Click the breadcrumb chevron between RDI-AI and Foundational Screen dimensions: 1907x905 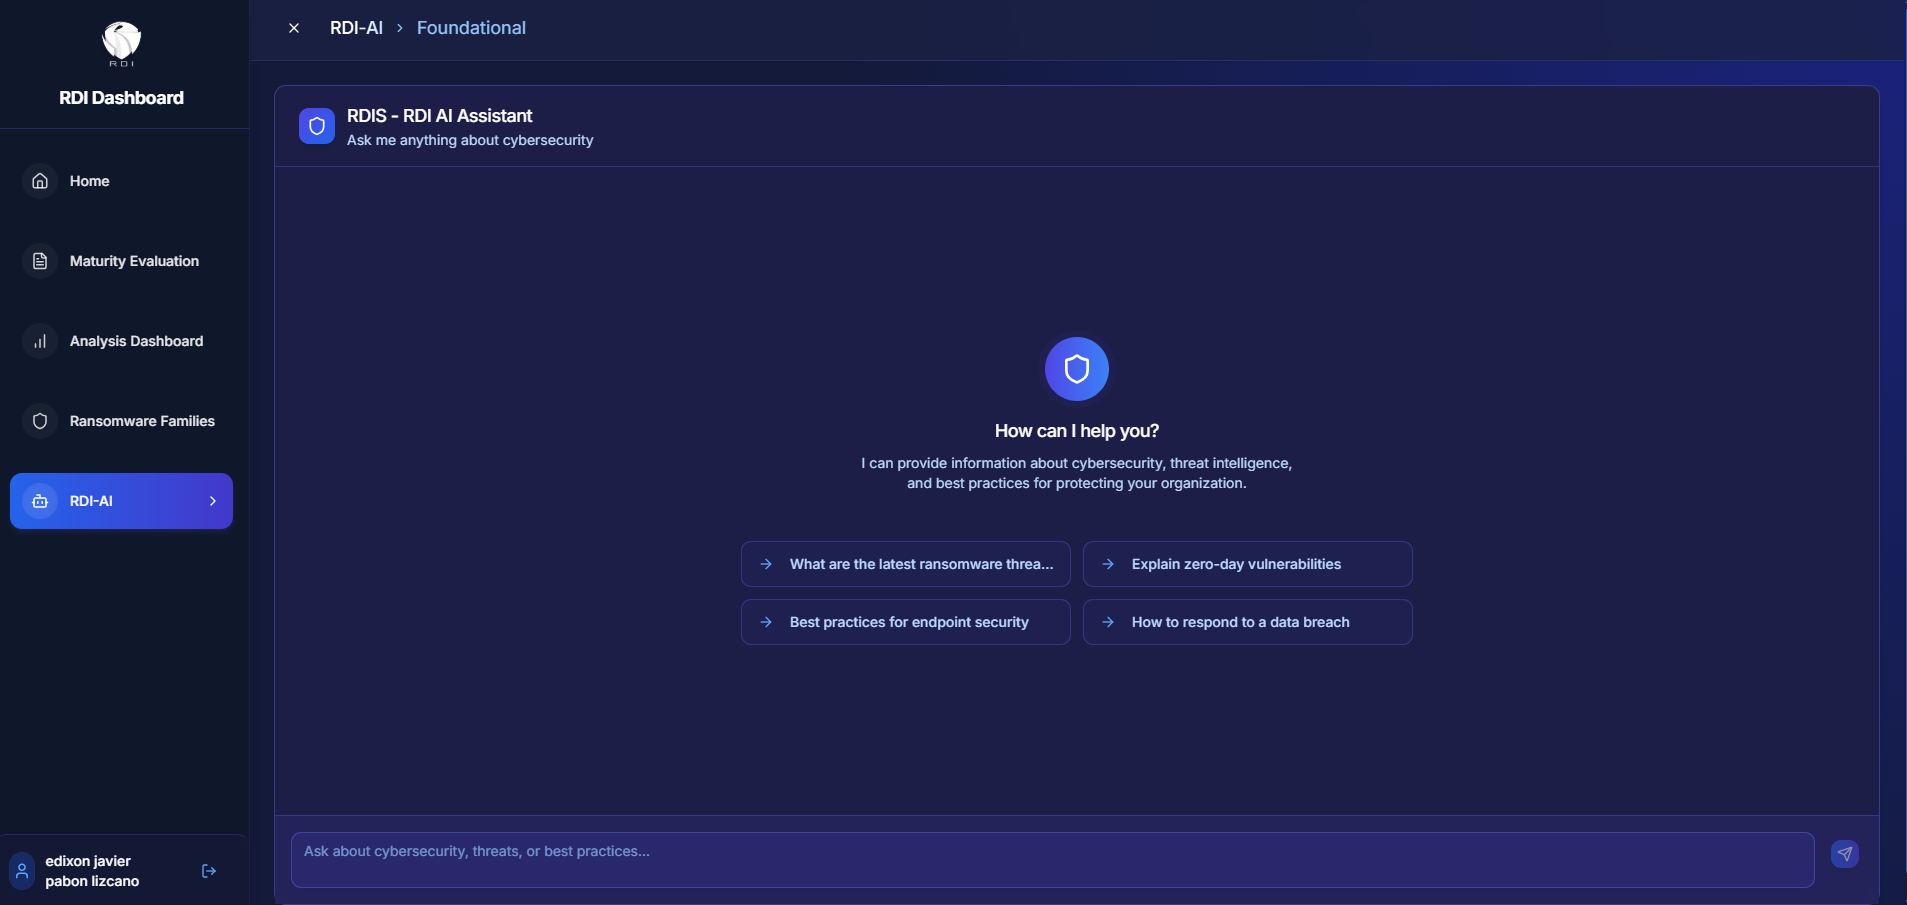(x=399, y=28)
